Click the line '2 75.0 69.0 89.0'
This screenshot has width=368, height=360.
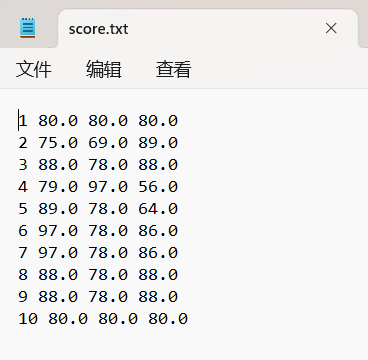(x=98, y=143)
